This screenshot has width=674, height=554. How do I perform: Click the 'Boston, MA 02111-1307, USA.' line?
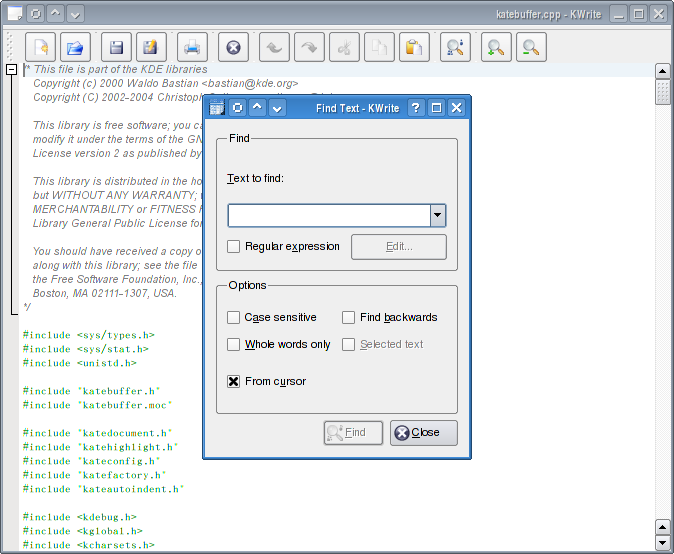coord(105,293)
